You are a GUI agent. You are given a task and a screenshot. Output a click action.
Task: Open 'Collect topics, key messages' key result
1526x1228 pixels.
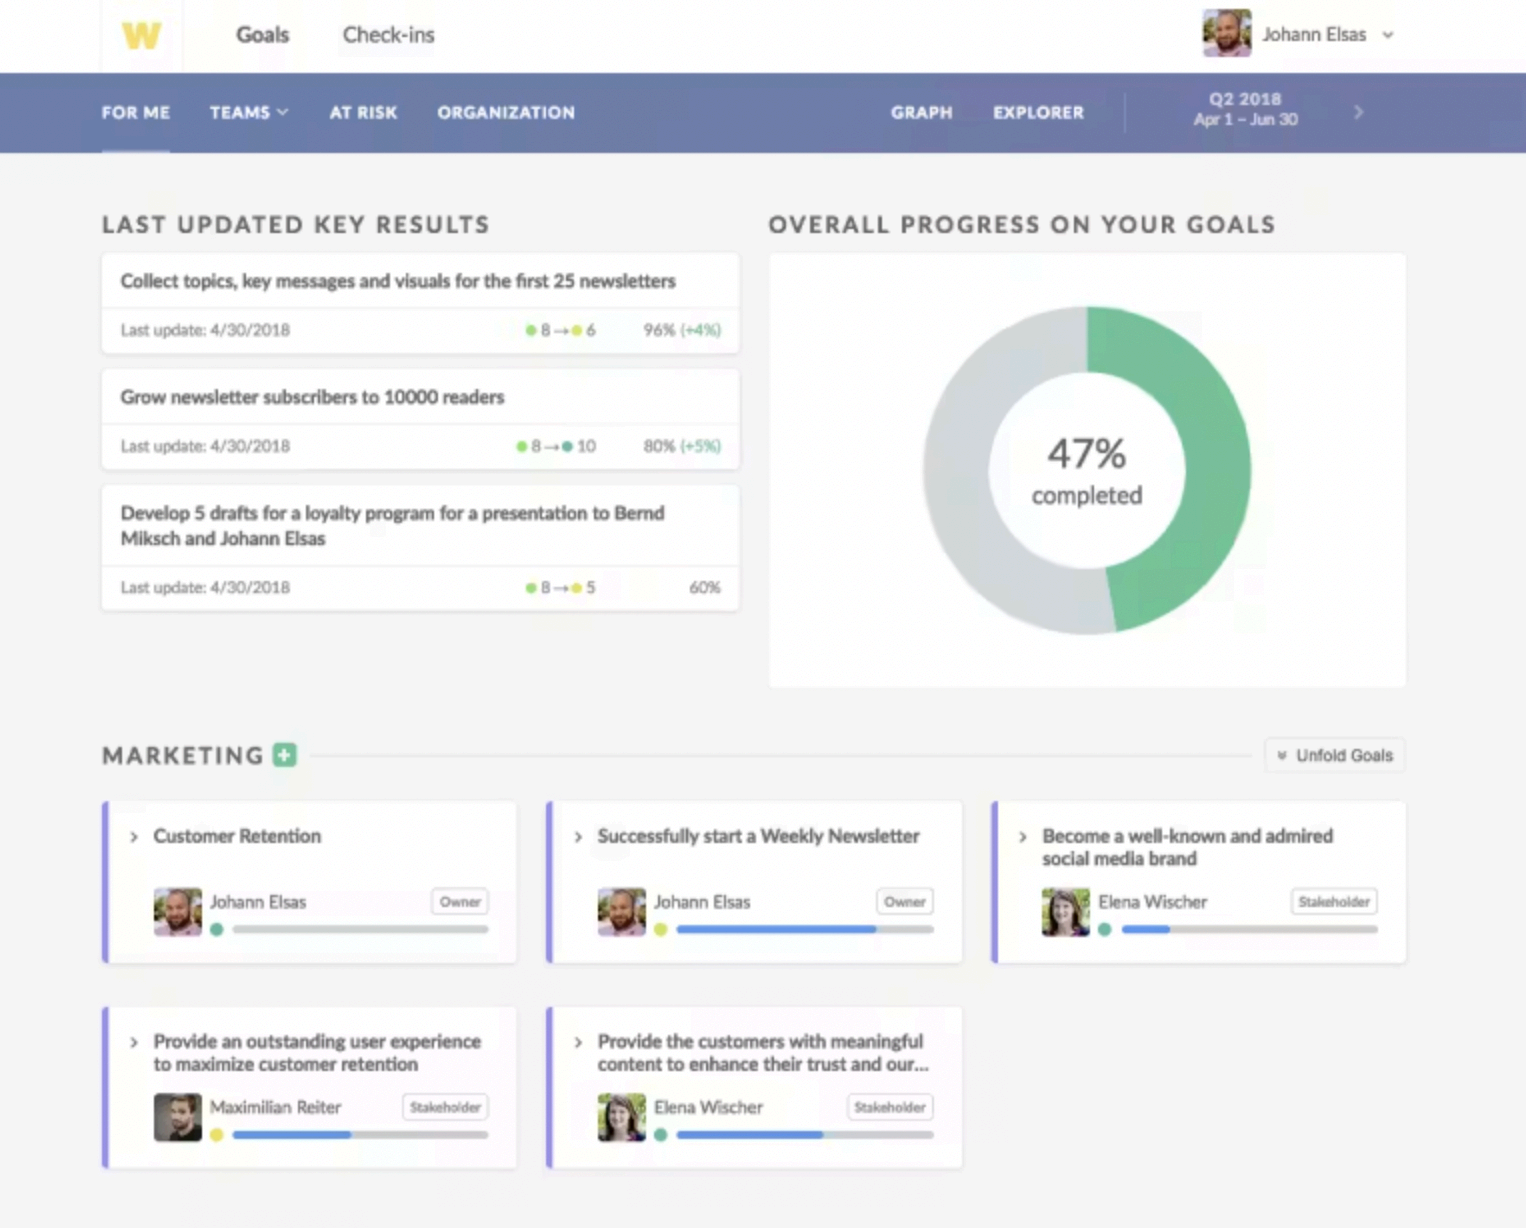pyautogui.click(x=398, y=281)
